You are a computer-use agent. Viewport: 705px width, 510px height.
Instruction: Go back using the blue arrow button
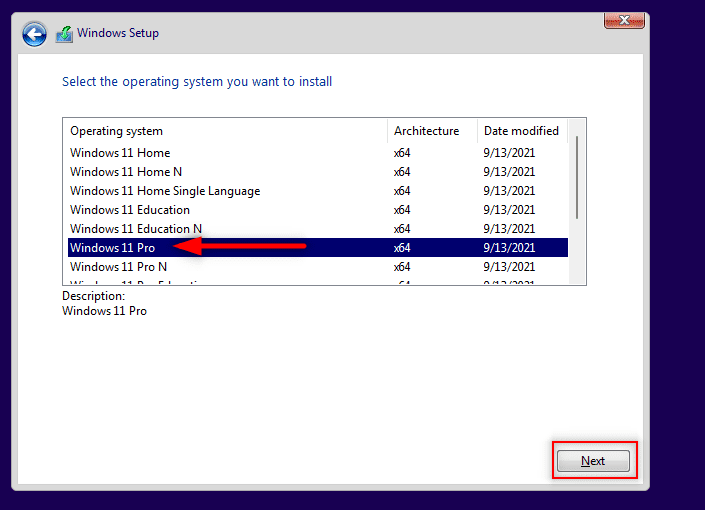pyautogui.click(x=34, y=34)
